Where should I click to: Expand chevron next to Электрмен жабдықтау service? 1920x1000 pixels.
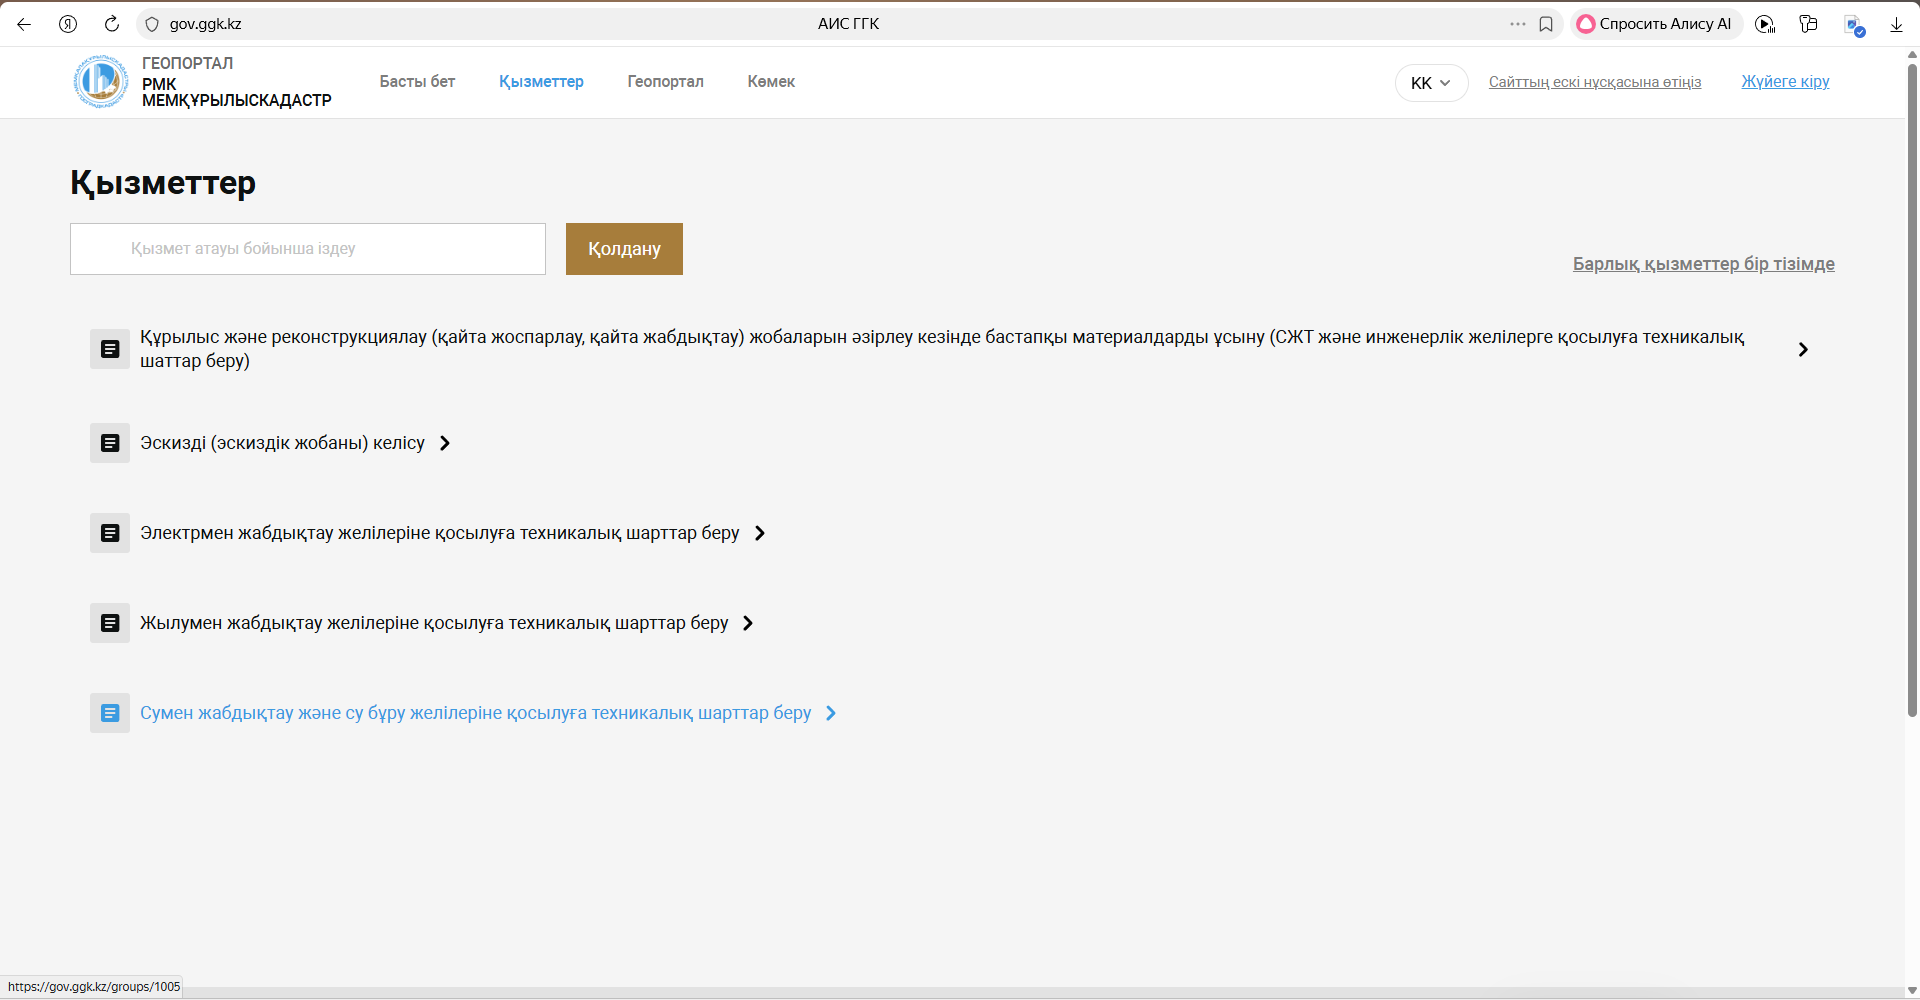click(760, 533)
